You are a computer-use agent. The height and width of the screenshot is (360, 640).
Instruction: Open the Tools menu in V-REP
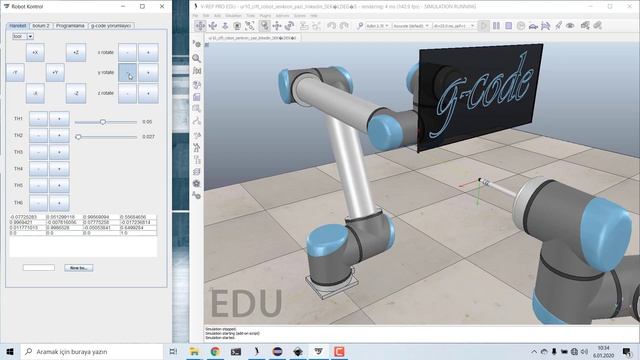point(250,16)
